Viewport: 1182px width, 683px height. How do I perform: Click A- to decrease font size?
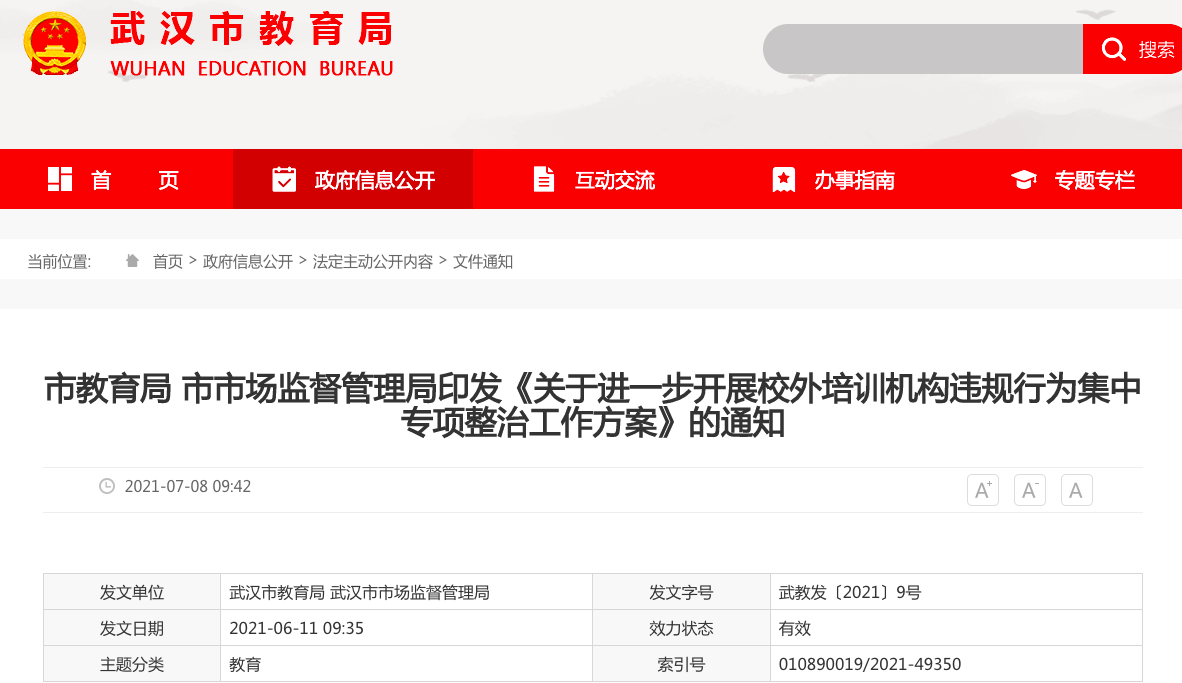(x=1029, y=489)
